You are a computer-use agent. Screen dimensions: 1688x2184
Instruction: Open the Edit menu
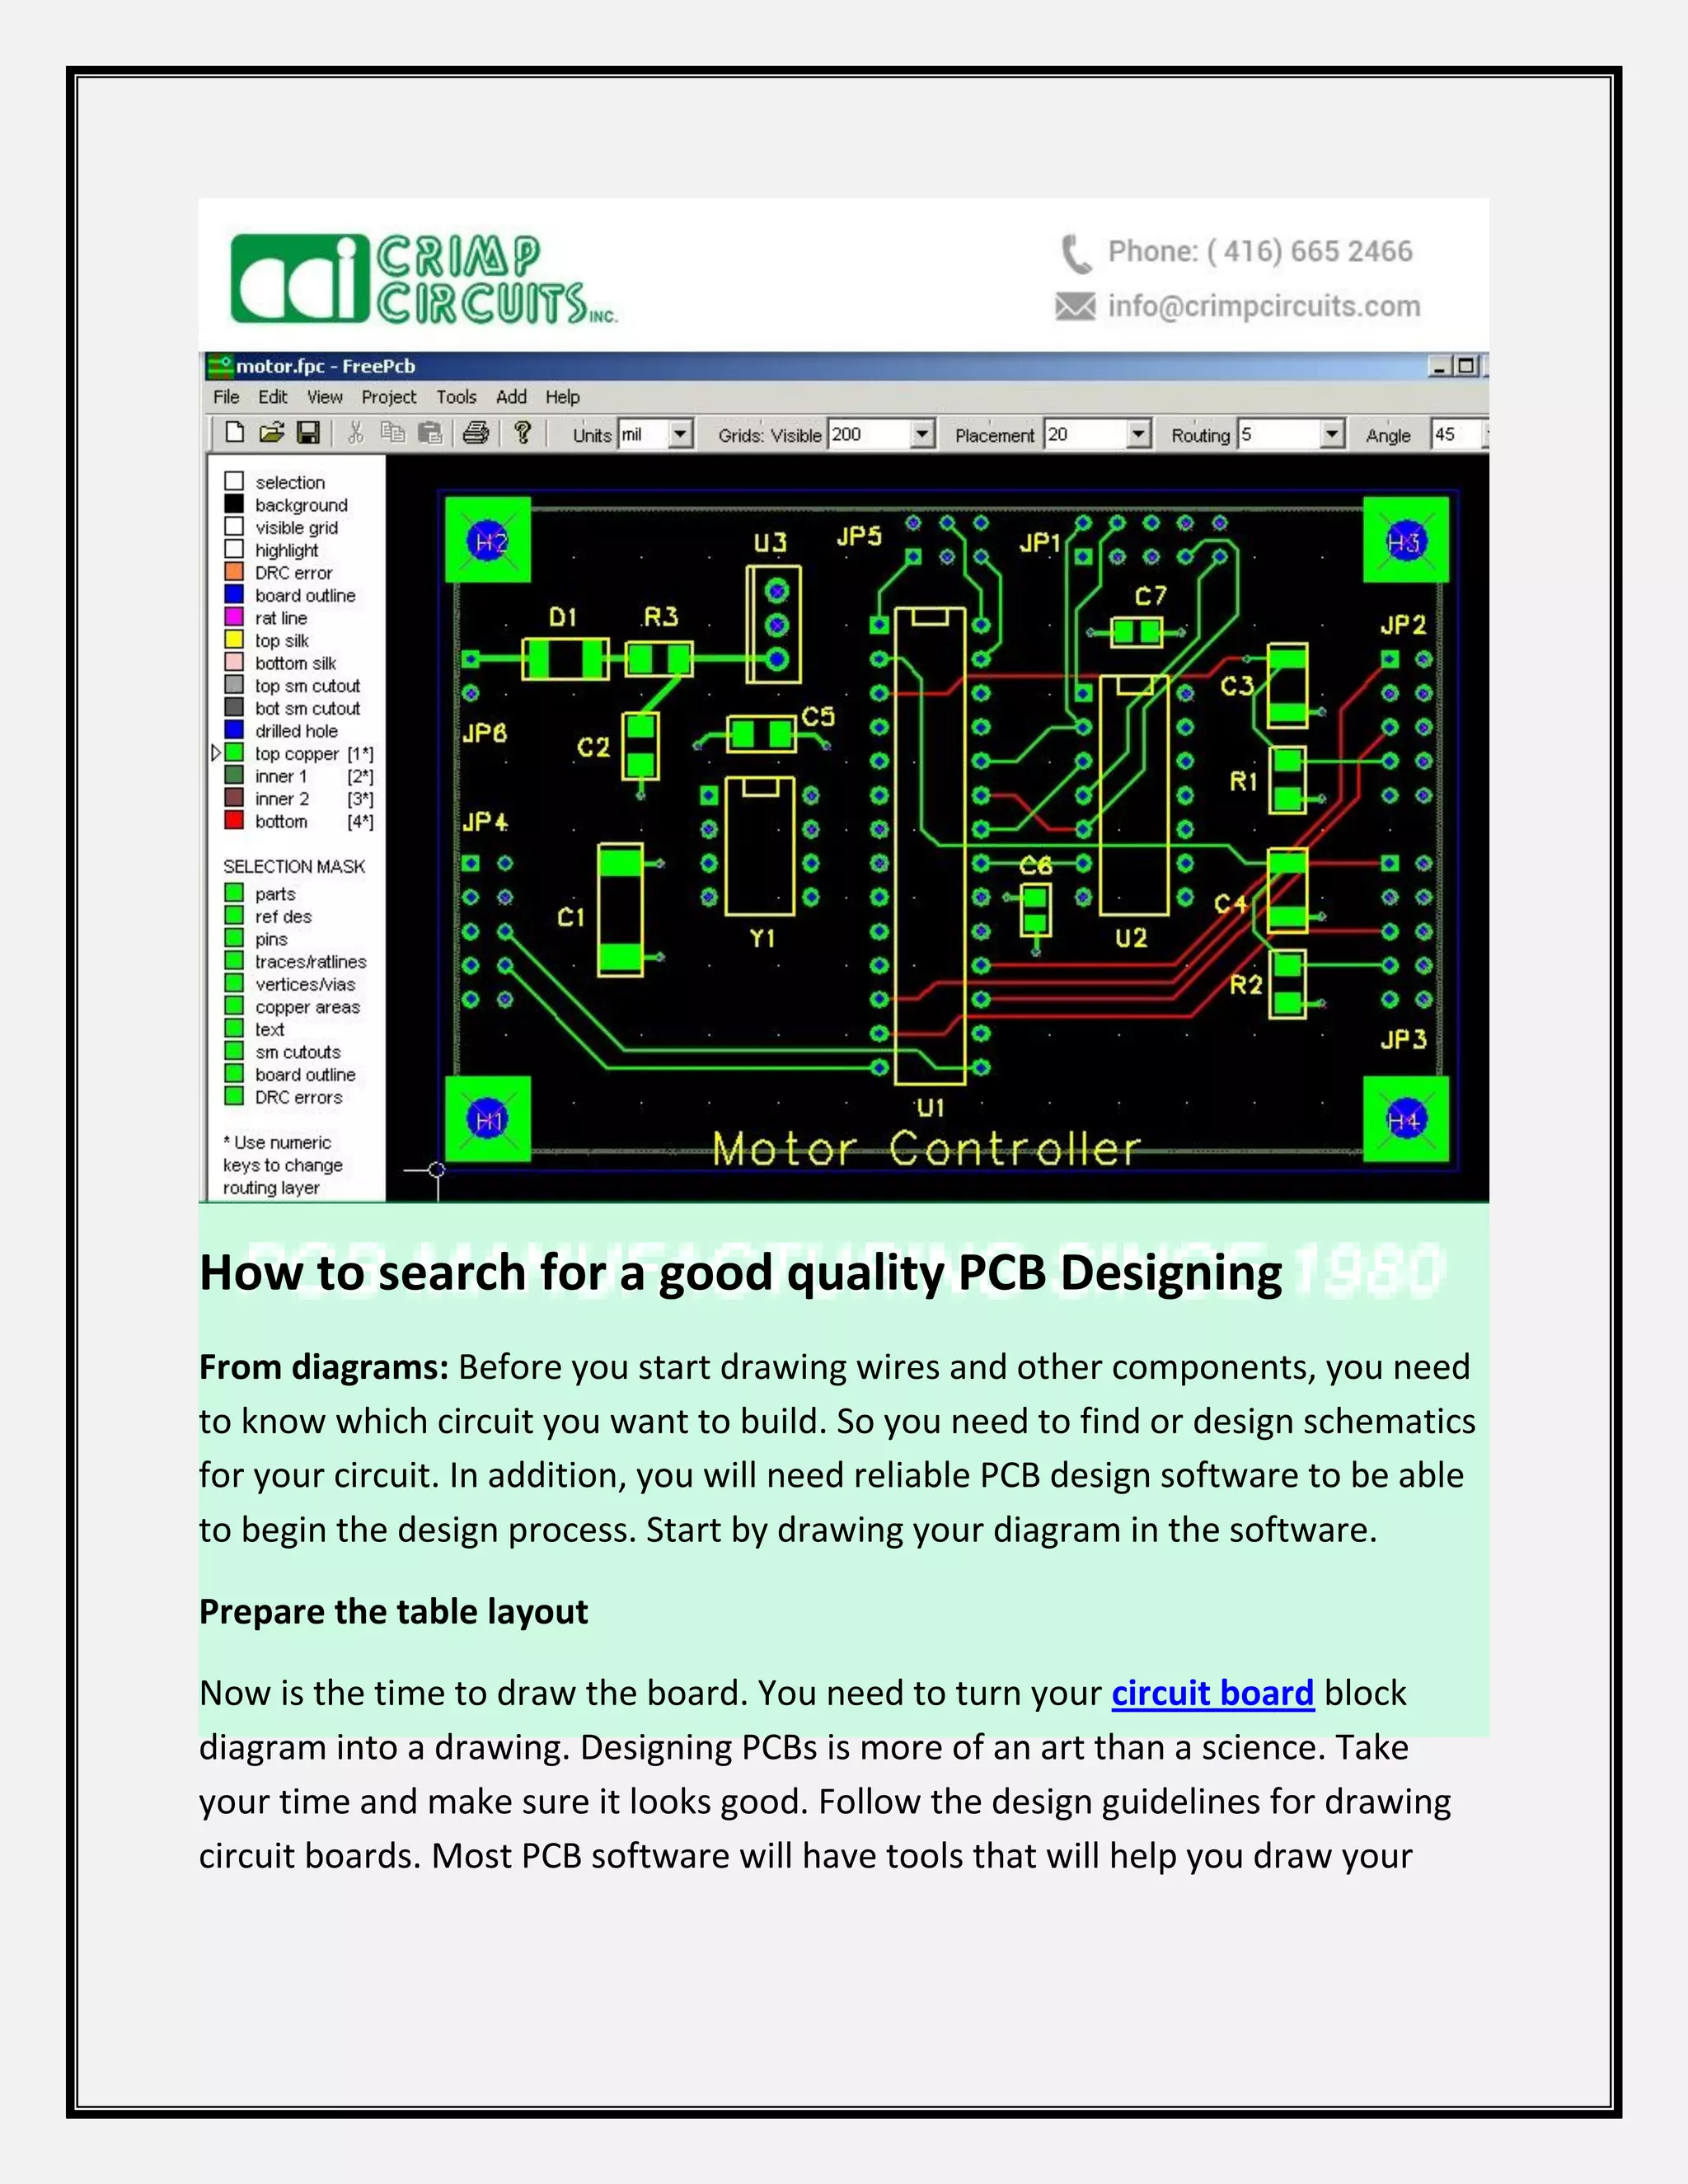click(272, 397)
